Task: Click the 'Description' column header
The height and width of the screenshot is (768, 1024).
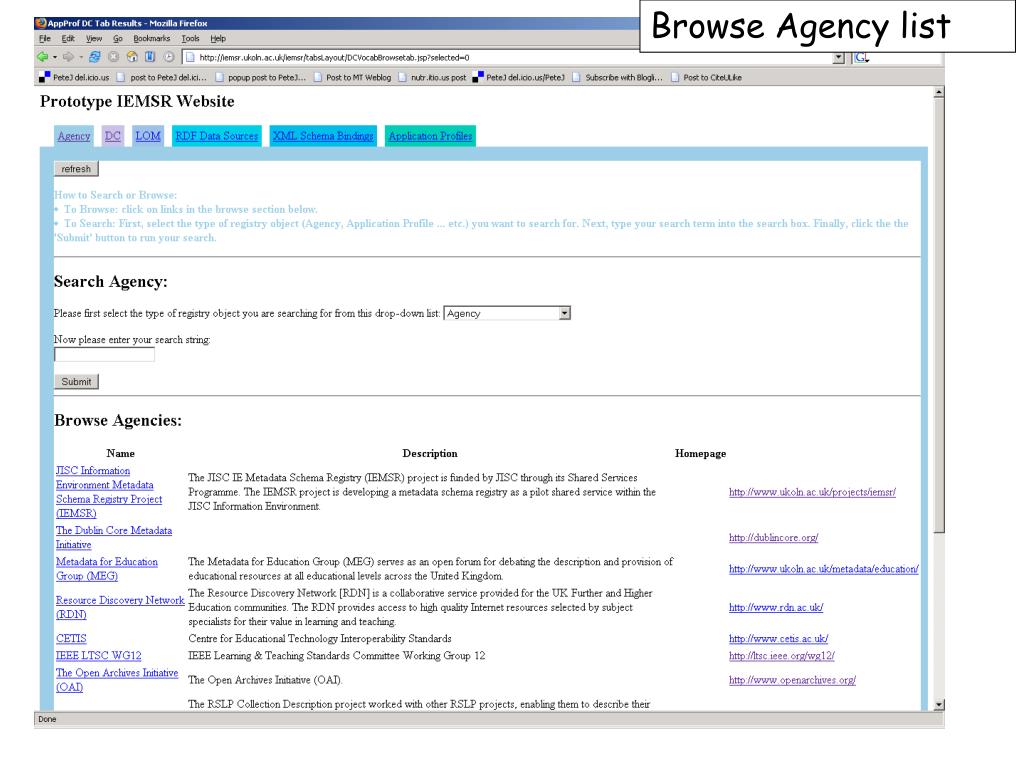Action: [430, 454]
